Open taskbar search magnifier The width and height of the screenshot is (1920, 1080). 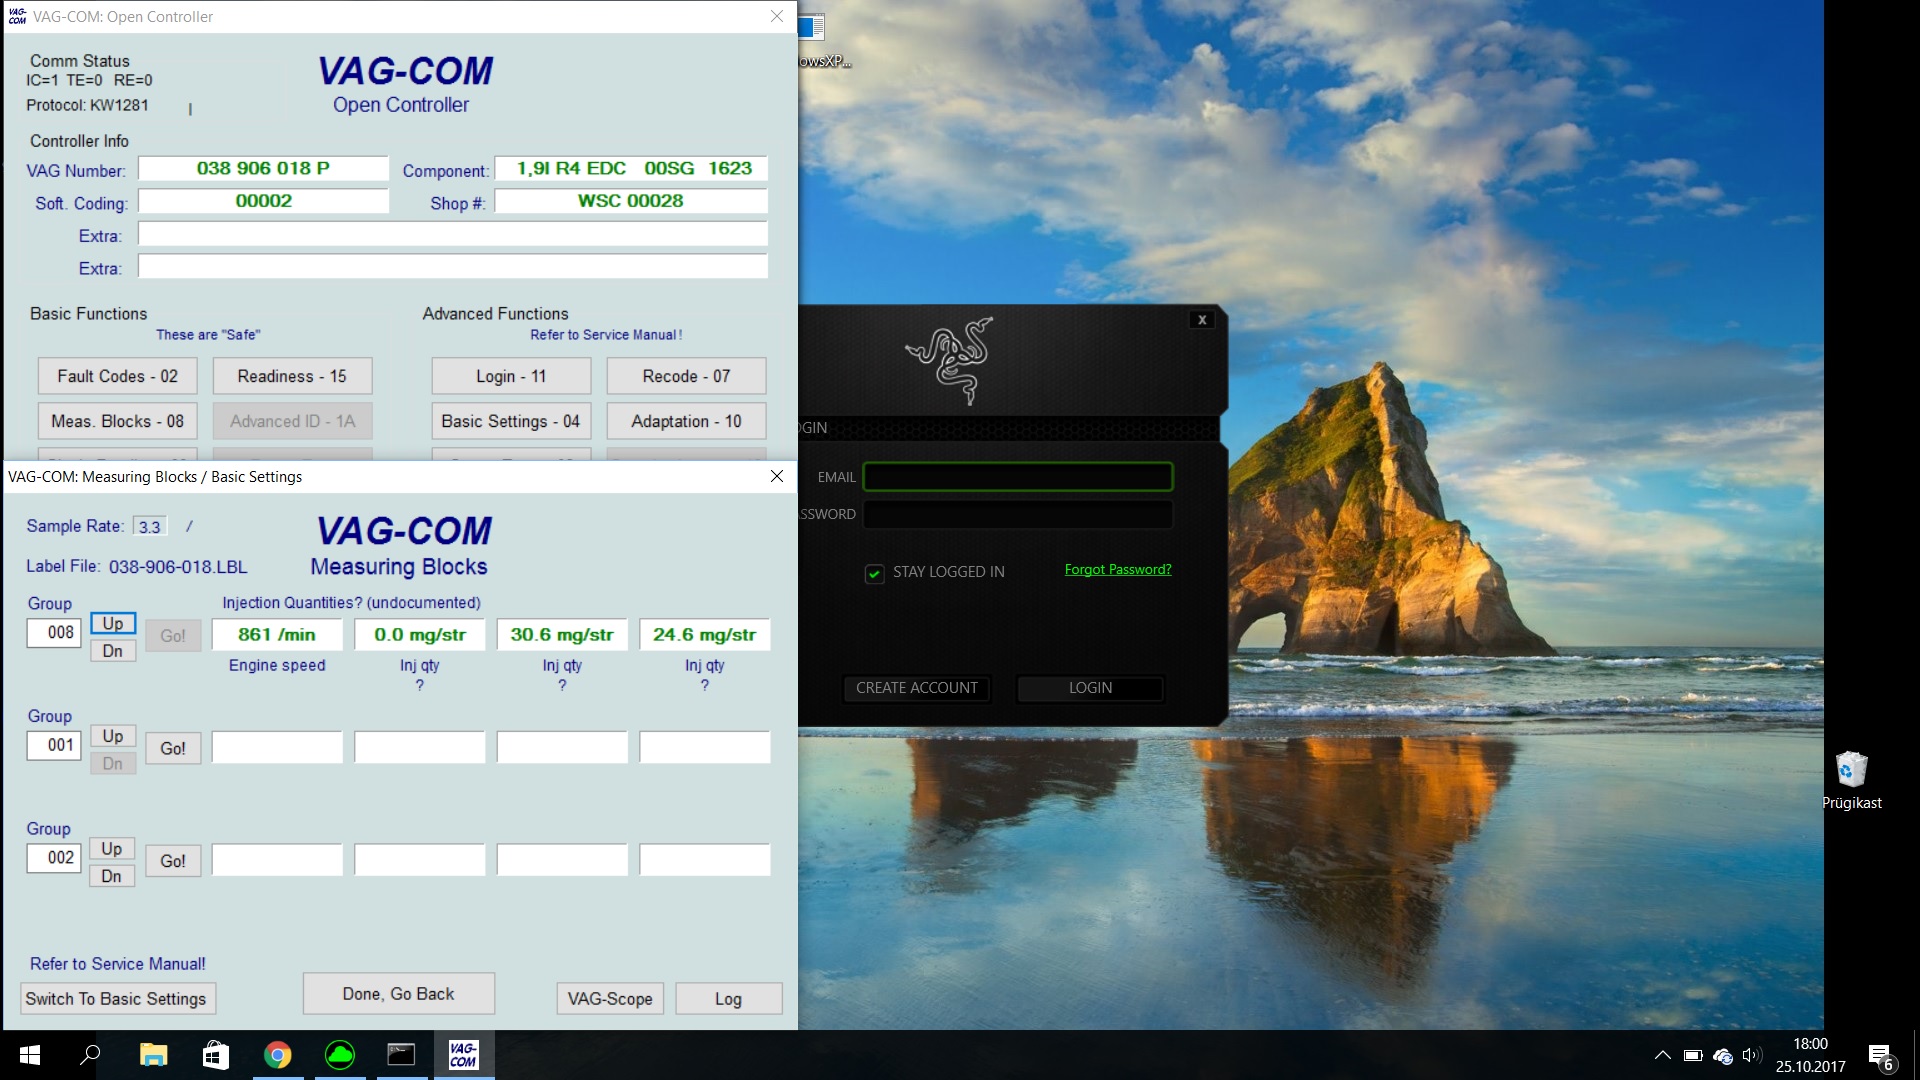(x=91, y=1055)
